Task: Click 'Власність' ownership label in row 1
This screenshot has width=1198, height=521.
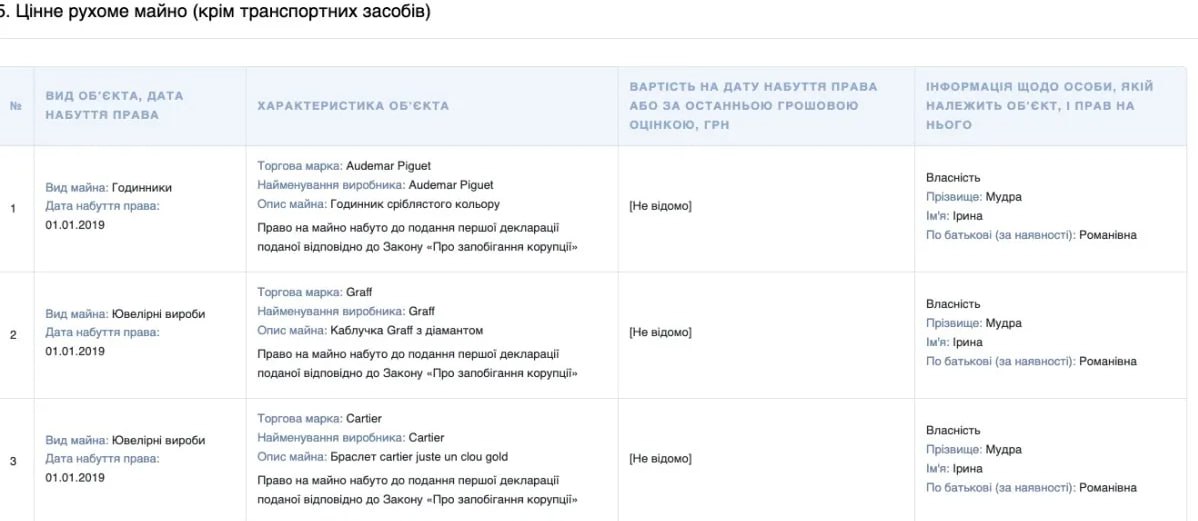Action: (x=953, y=178)
